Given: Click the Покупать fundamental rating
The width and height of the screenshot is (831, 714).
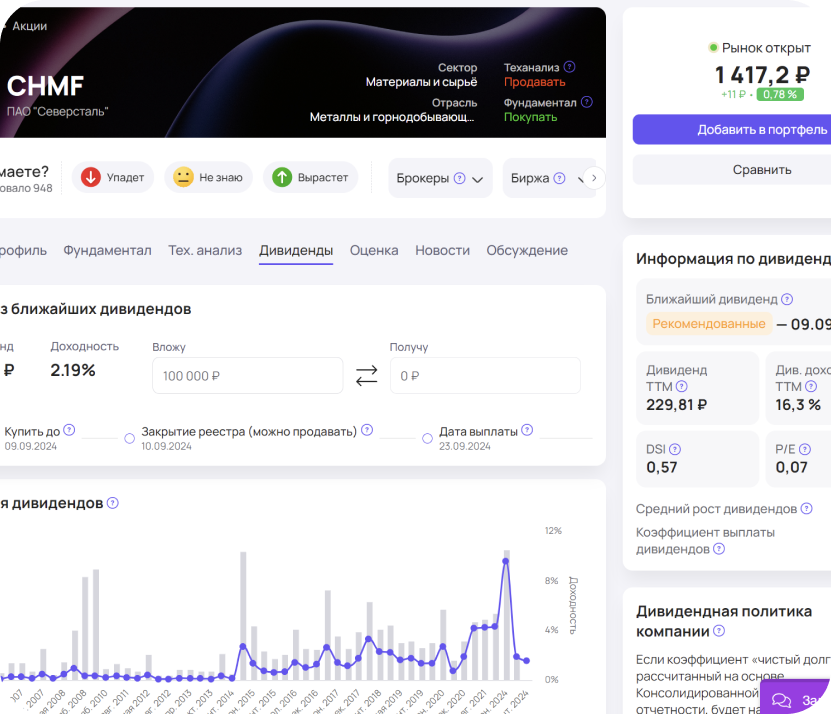Looking at the screenshot, I should 530,117.
